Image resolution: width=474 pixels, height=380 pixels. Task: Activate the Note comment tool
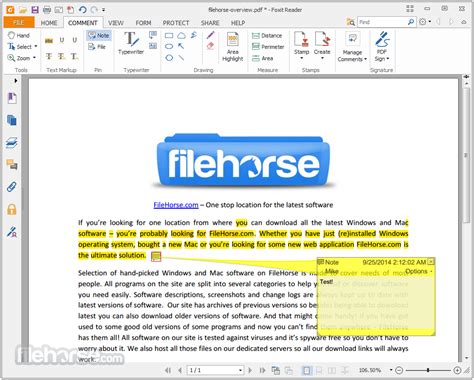(99, 35)
